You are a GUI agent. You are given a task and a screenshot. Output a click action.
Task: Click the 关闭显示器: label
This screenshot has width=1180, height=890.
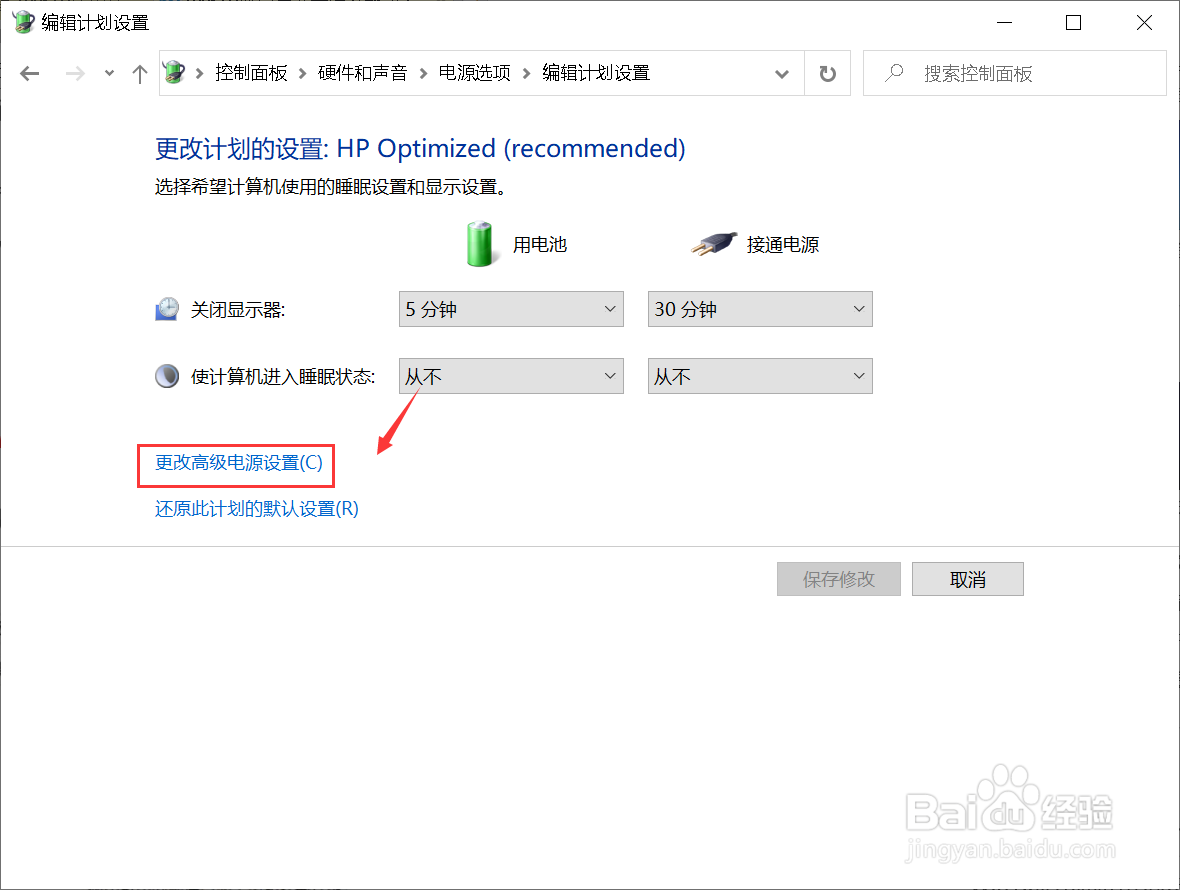[x=238, y=310]
